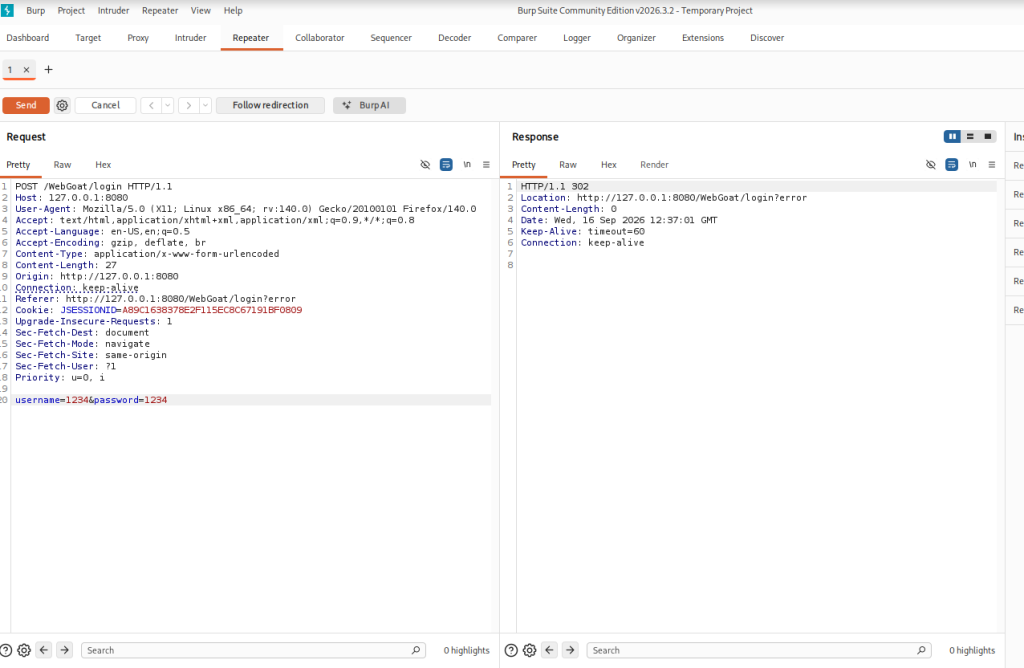Open Request search help icon
Screen dimensions: 1024x668
coord(6,650)
